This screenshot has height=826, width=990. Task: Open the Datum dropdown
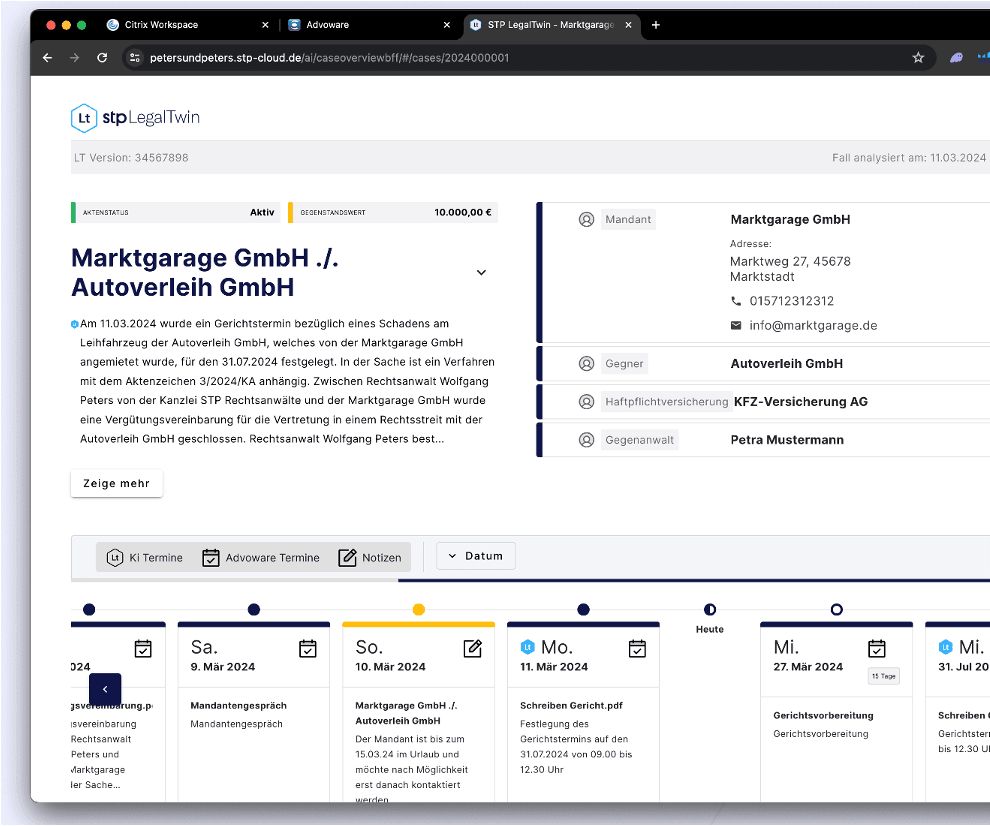click(x=476, y=556)
